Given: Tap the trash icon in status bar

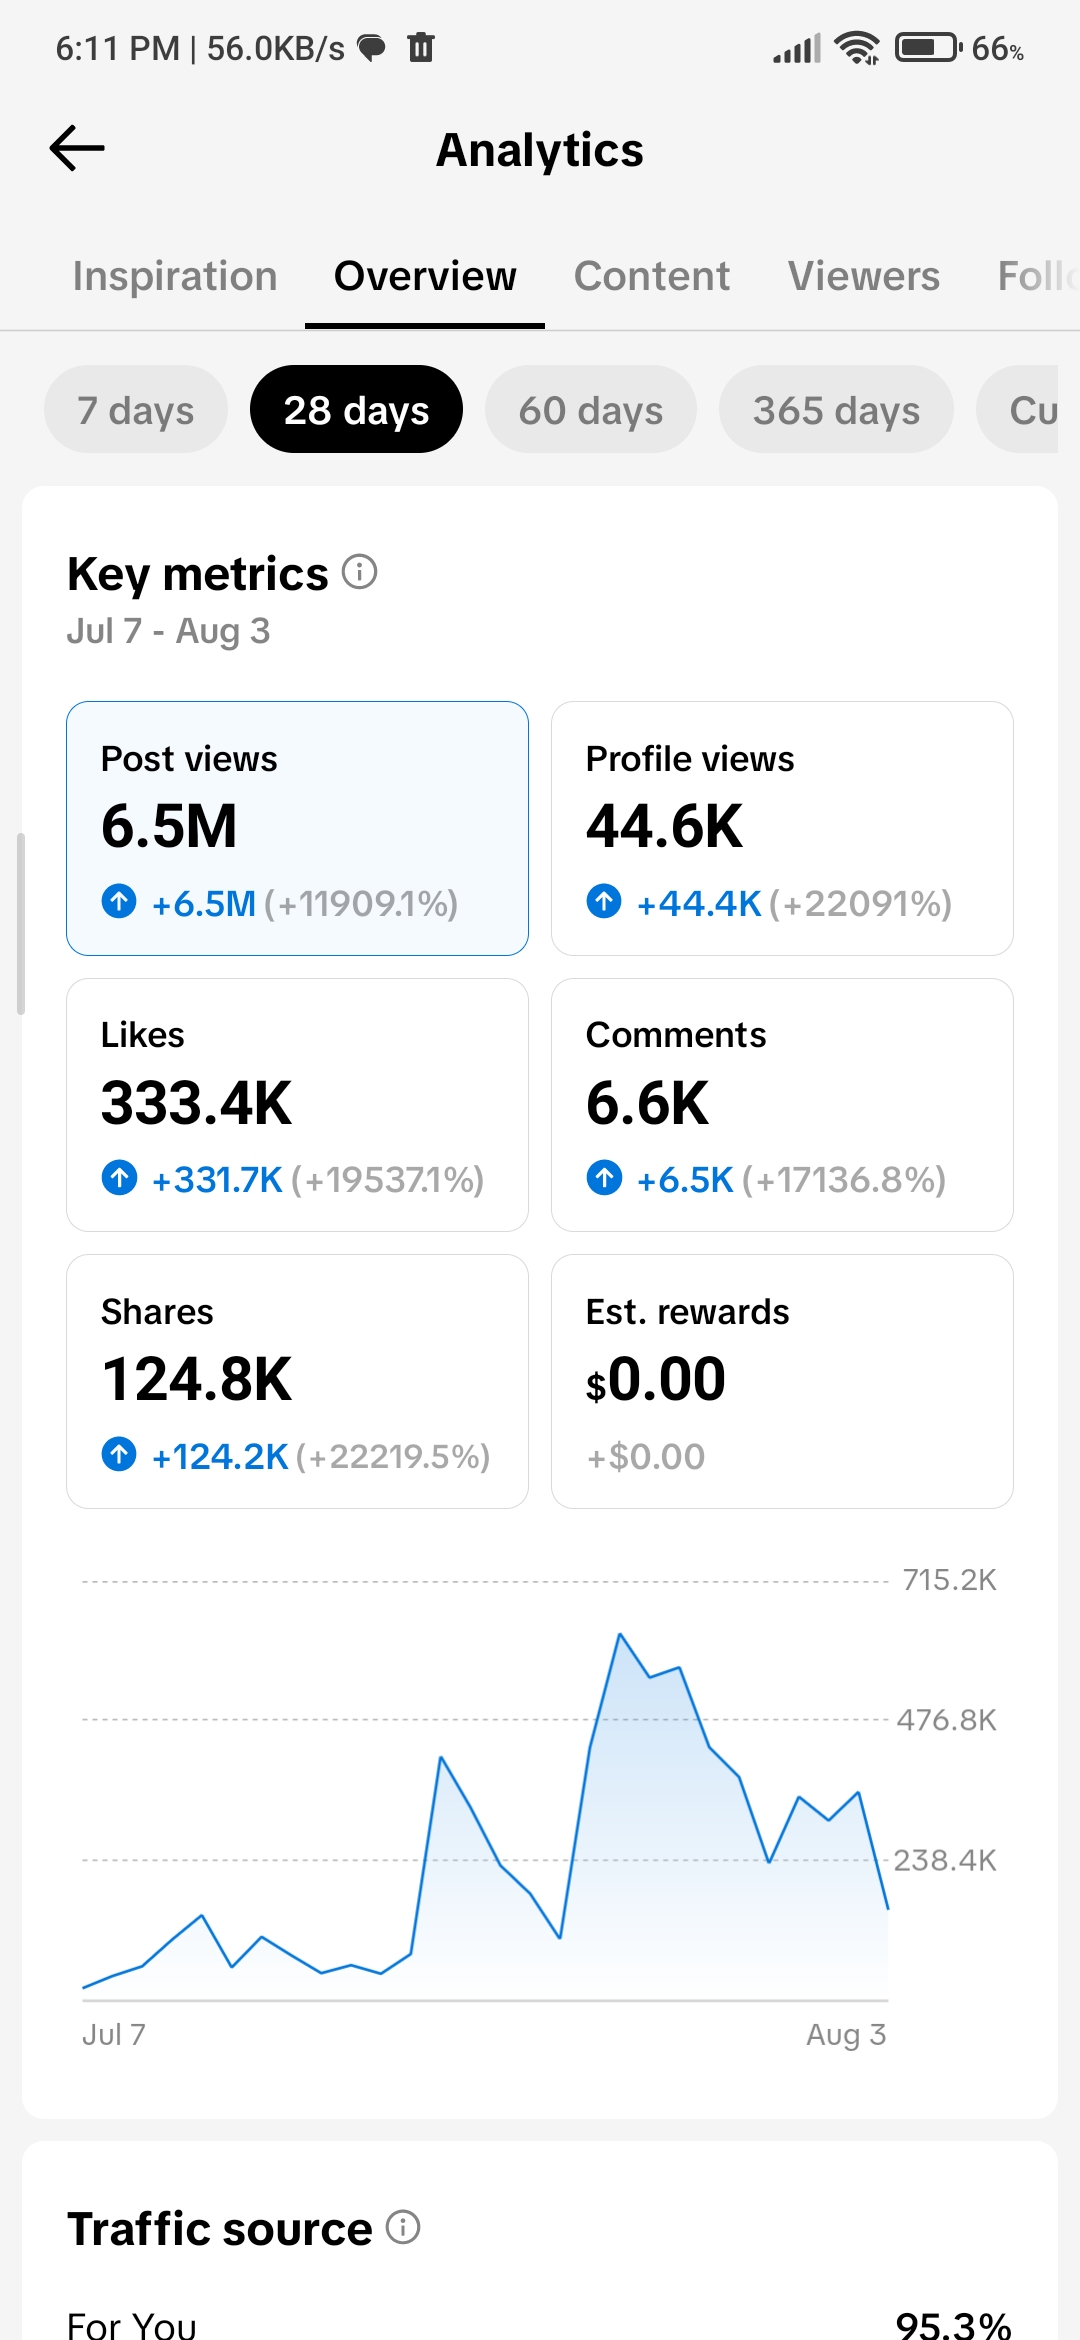Looking at the screenshot, I should pyautogui.click(x=421, y=47).
